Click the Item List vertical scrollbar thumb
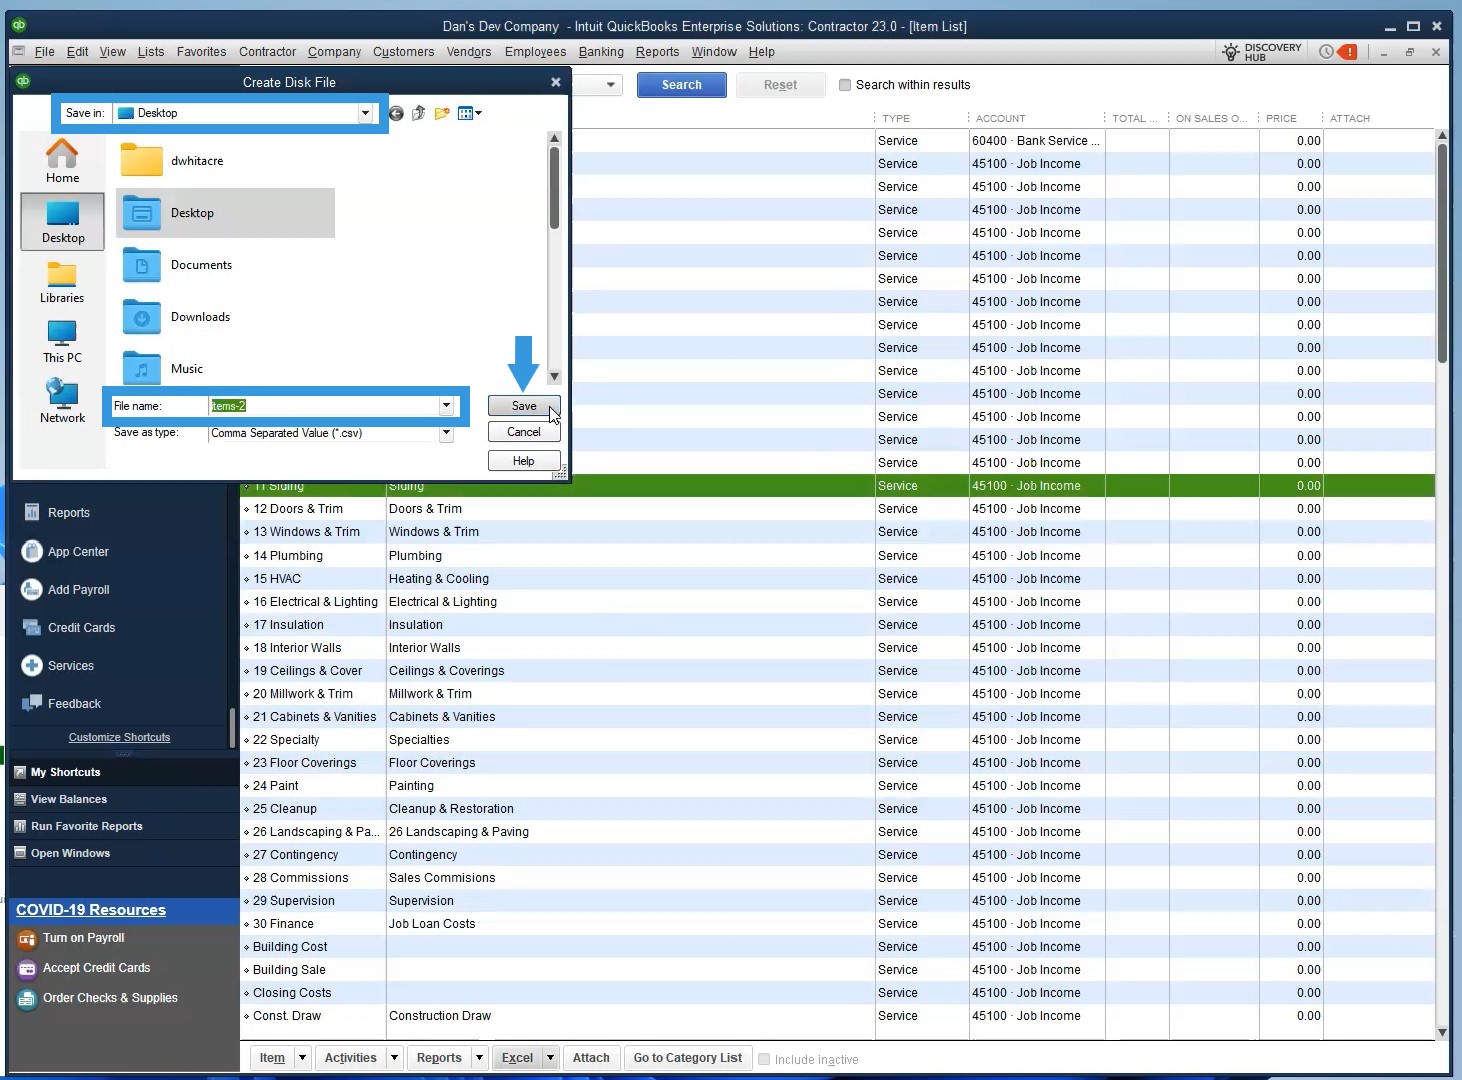The height and width of the screenshot is (1080, 1462). coord(1442,253)
